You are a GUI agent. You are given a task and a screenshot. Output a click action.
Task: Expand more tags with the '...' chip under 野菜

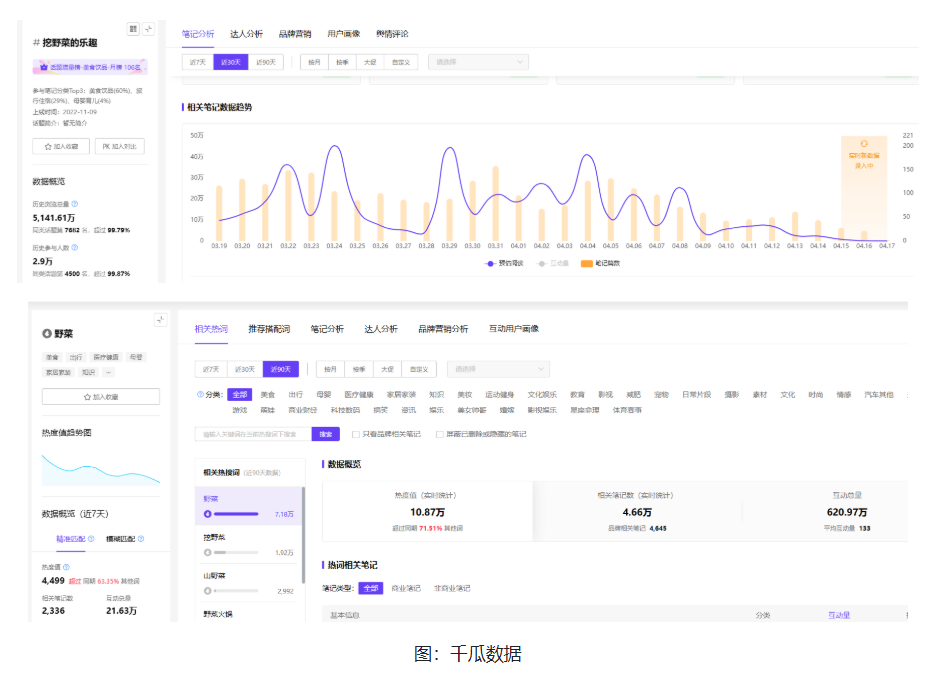[x=108, y=372]
